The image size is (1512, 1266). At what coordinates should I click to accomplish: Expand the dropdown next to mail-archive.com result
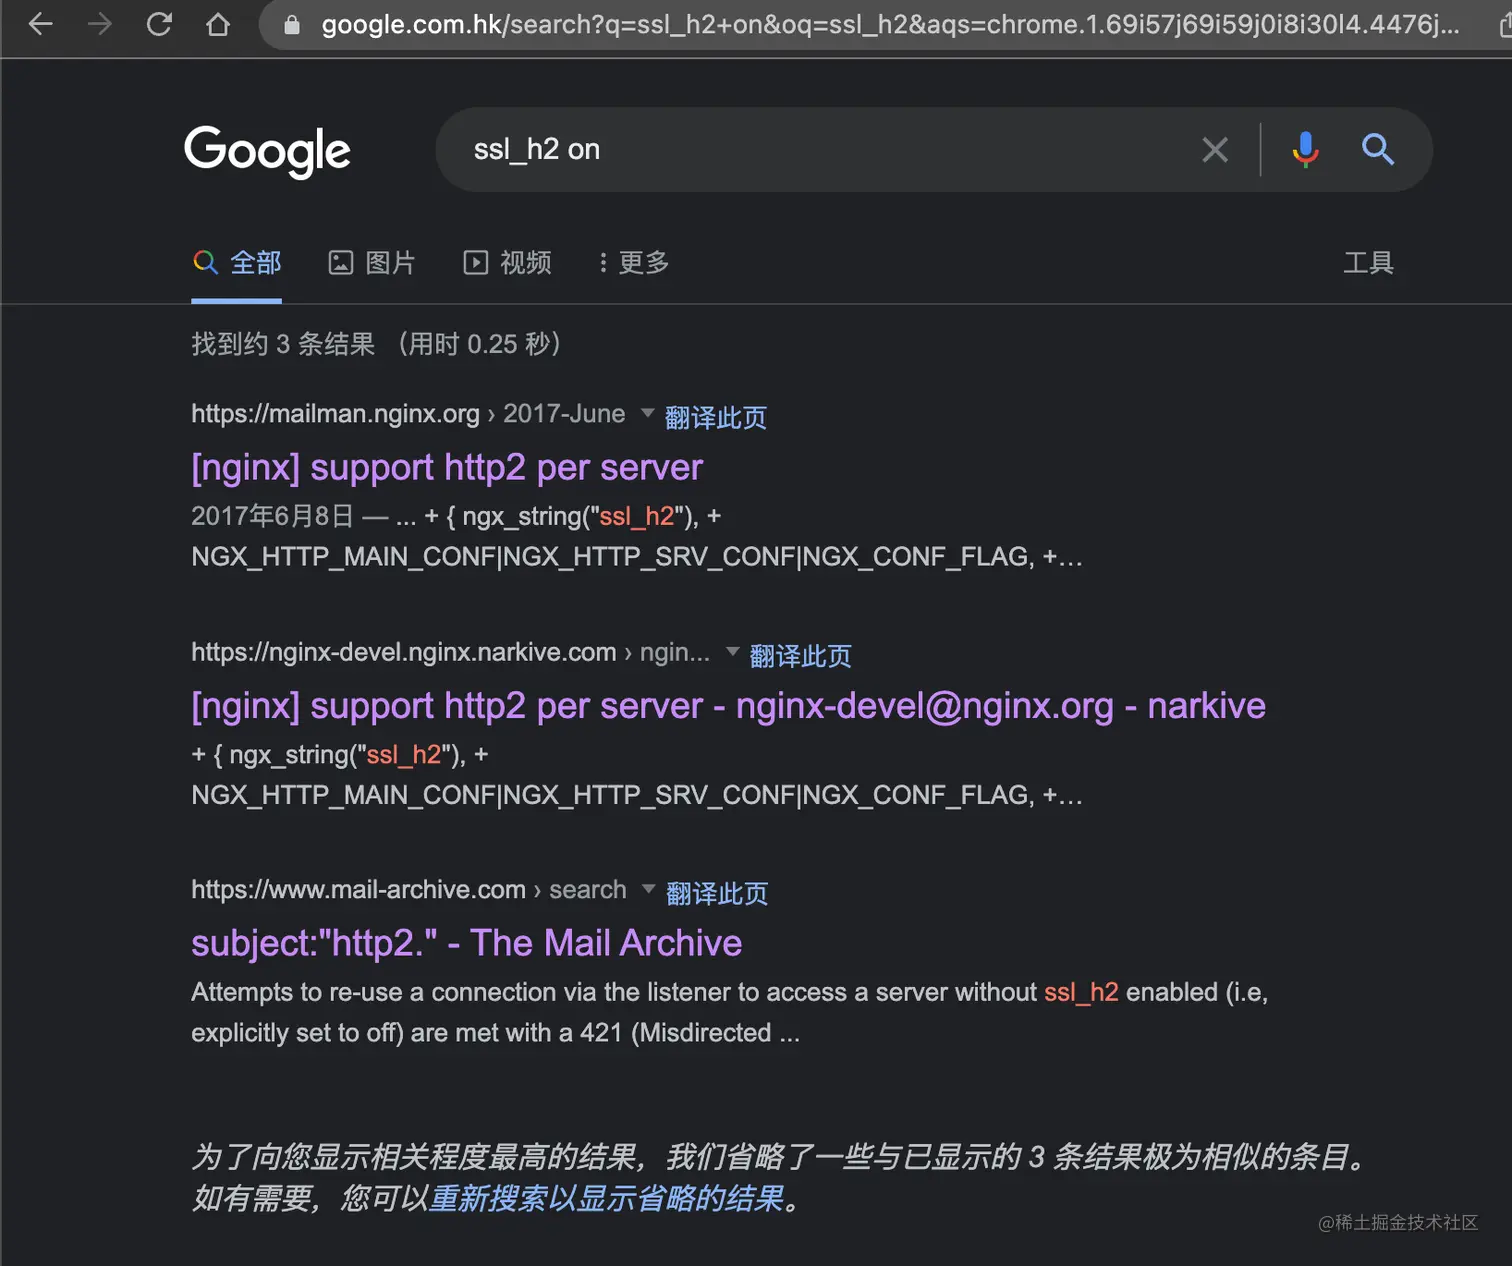(649, 889)
